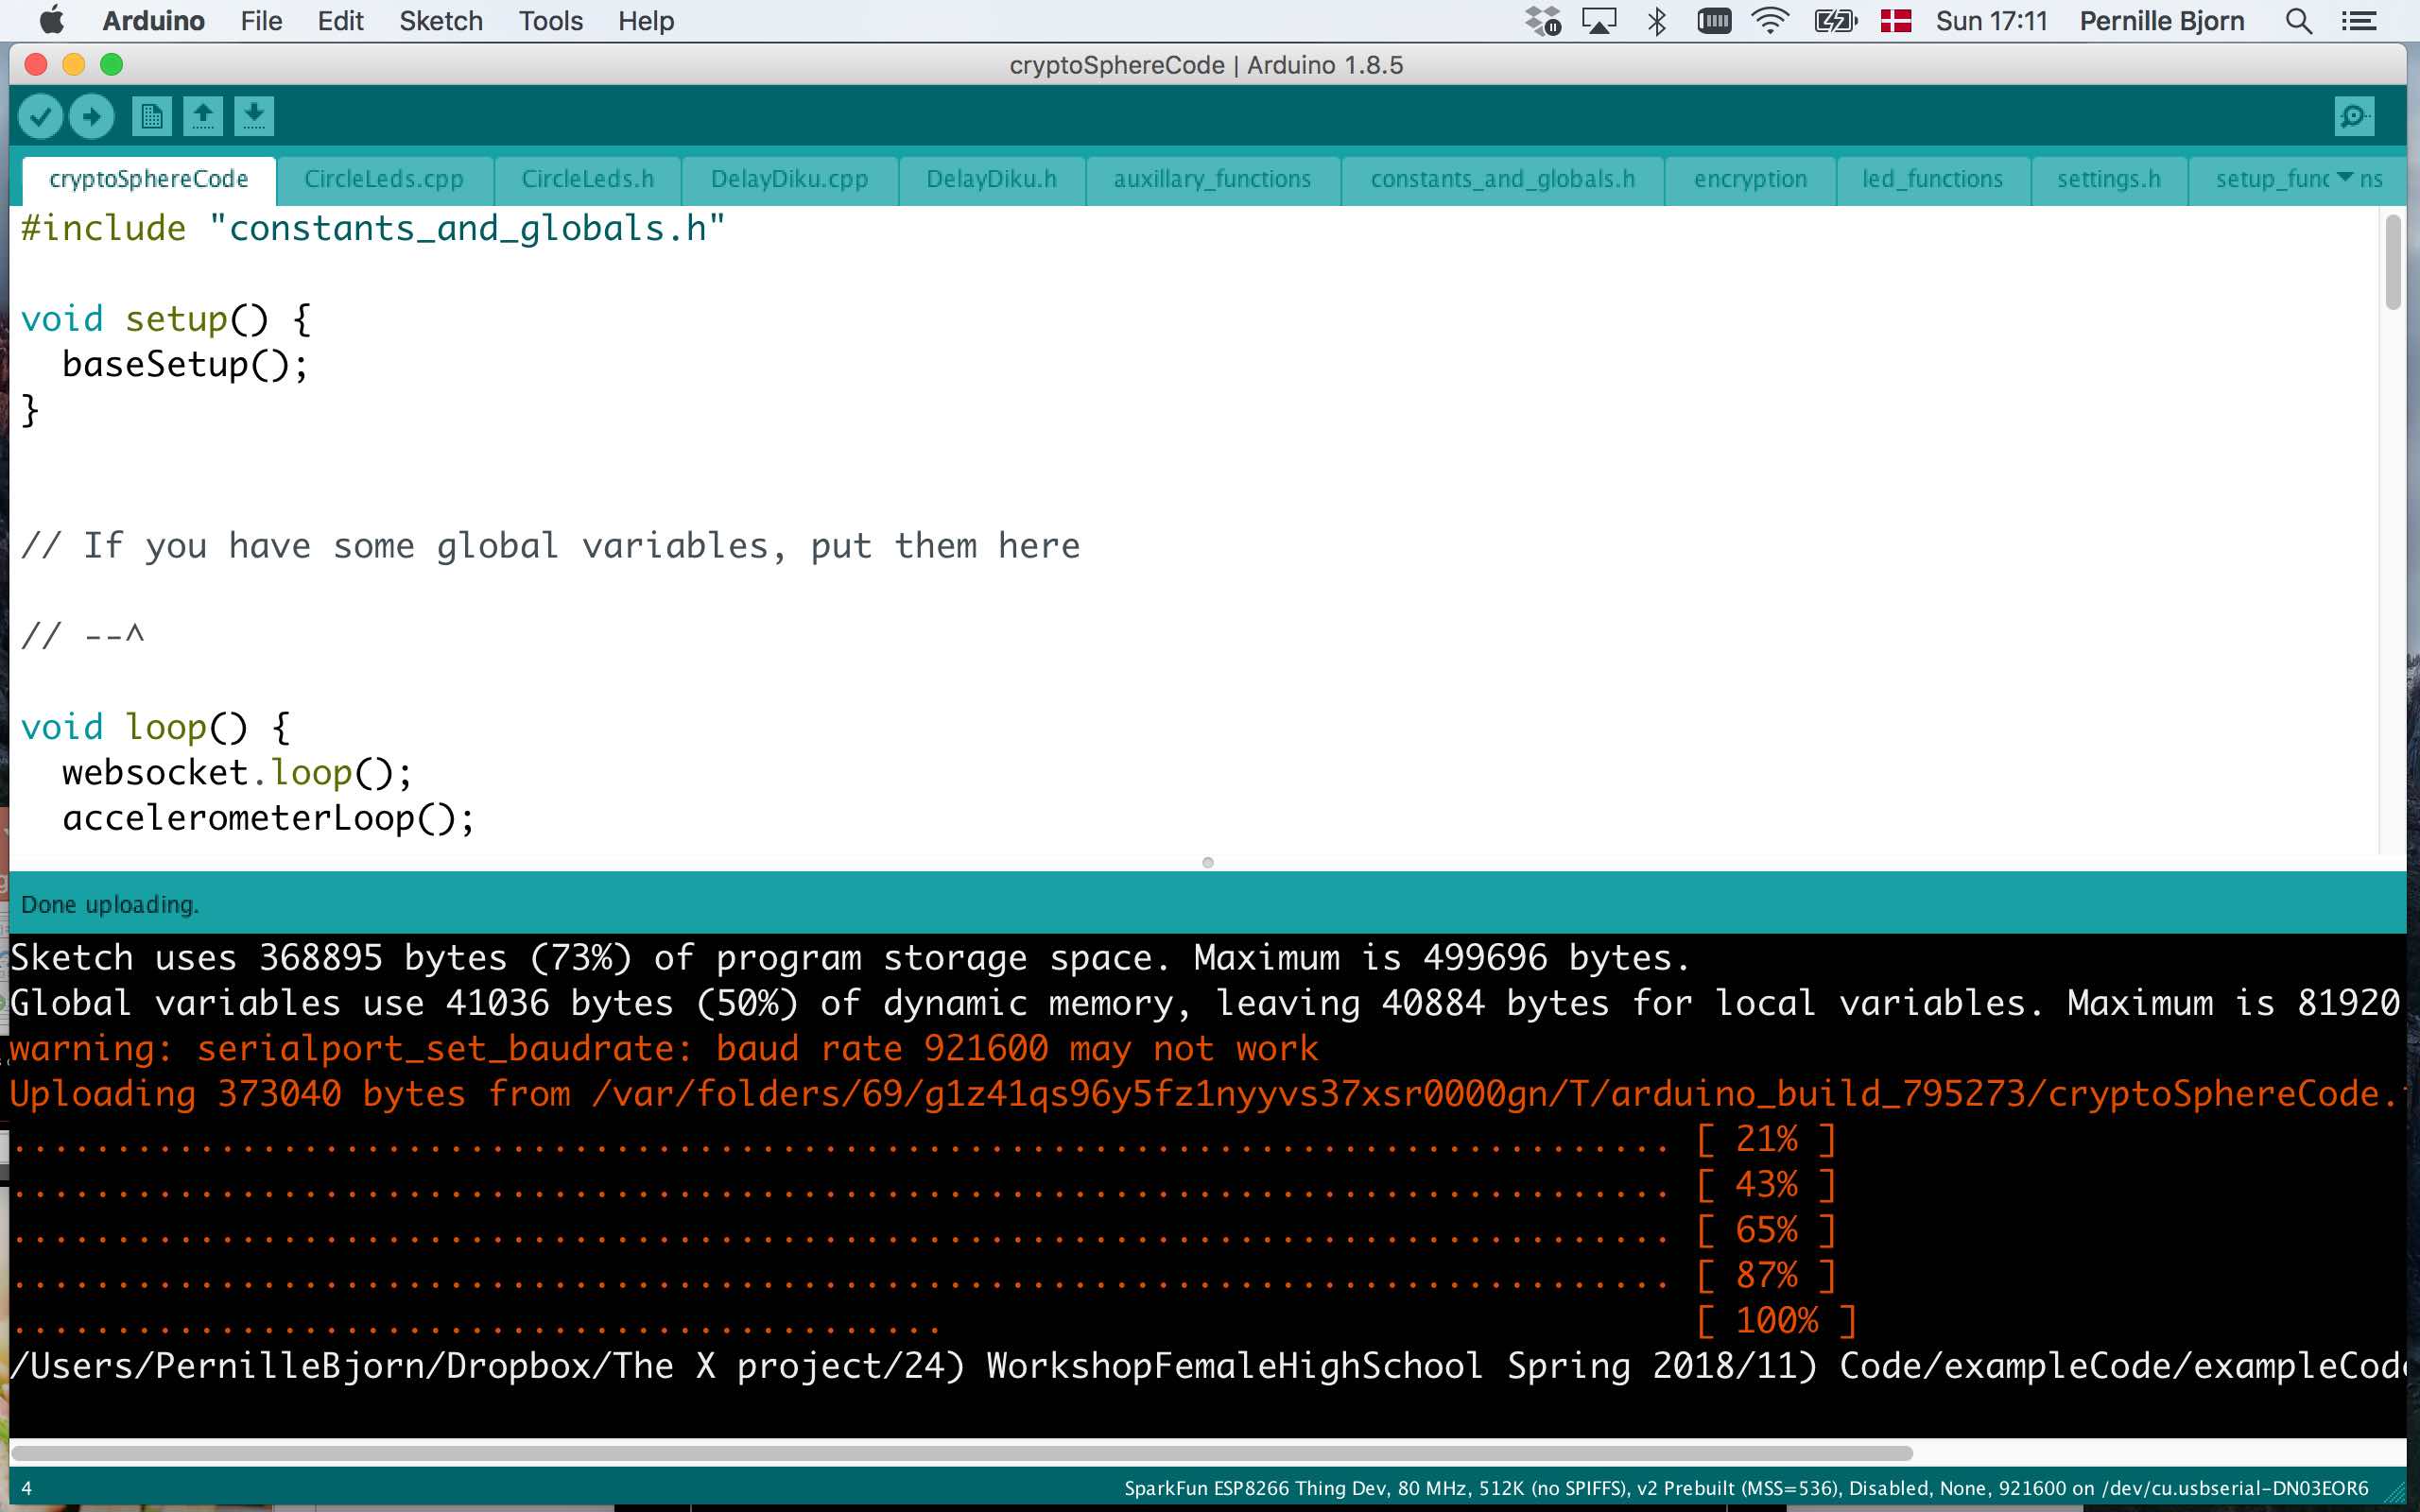Click the Upload arrow button
The image size is (2420, 1512).
click(92, 116)
